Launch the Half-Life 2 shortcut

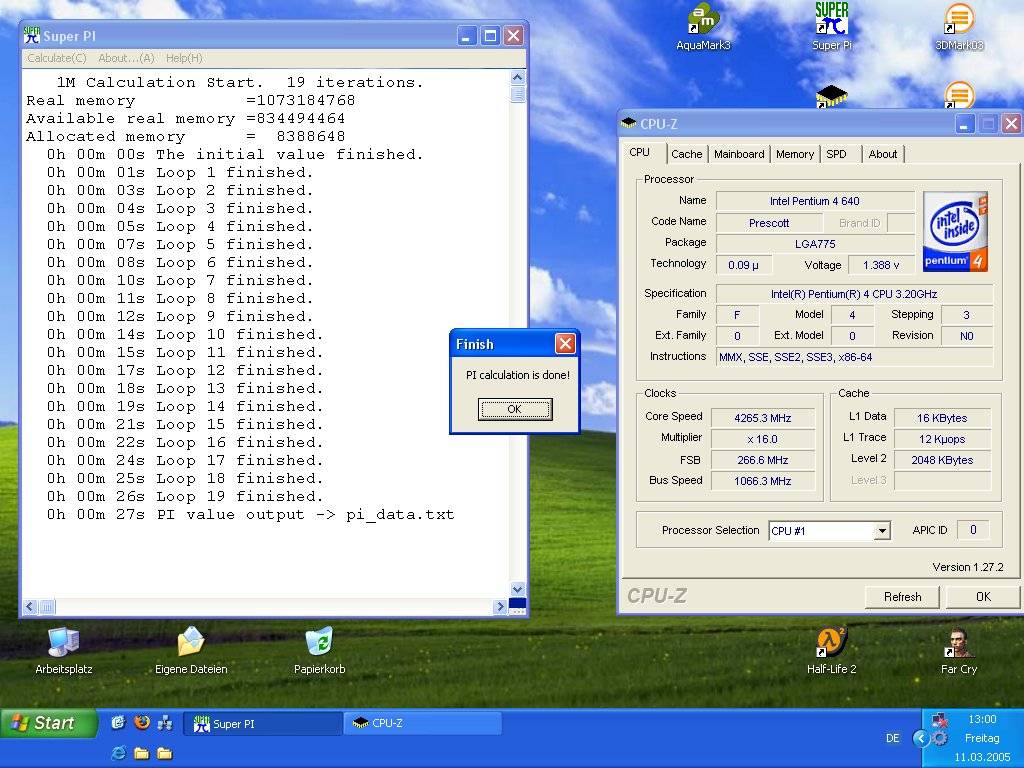[831, 650]
